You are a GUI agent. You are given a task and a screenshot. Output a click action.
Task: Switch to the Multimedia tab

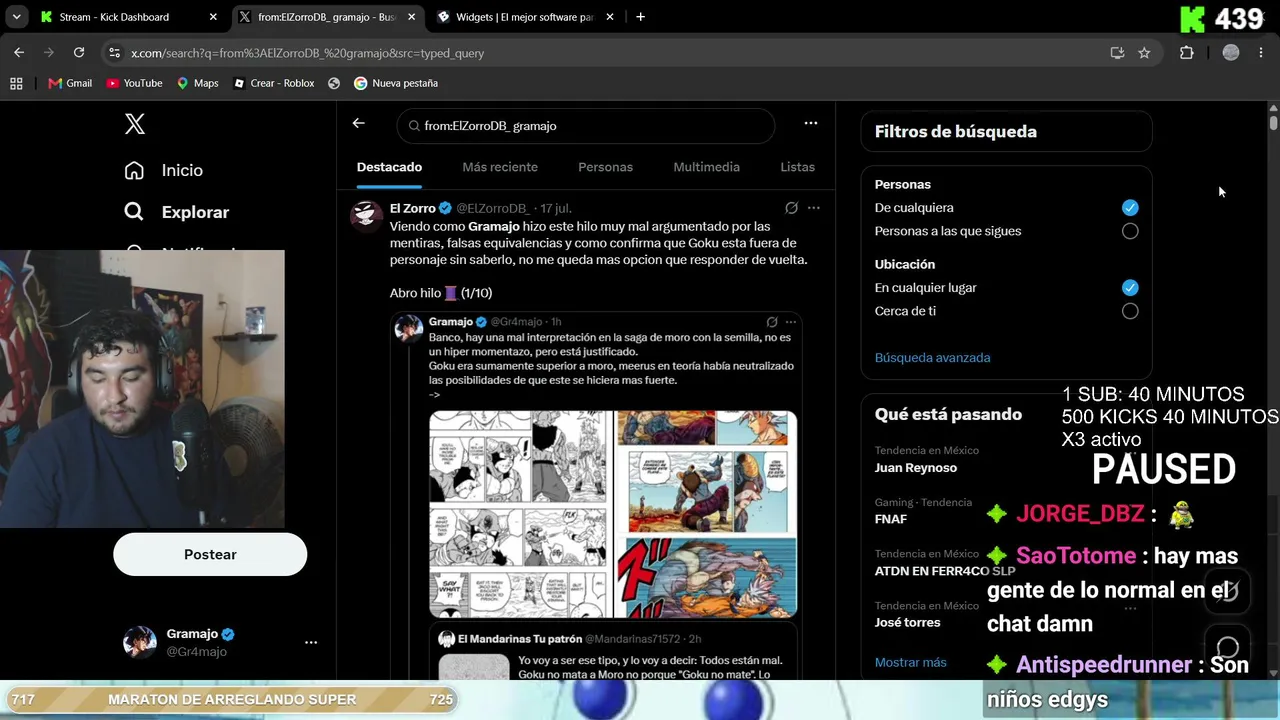click(706, 167)
